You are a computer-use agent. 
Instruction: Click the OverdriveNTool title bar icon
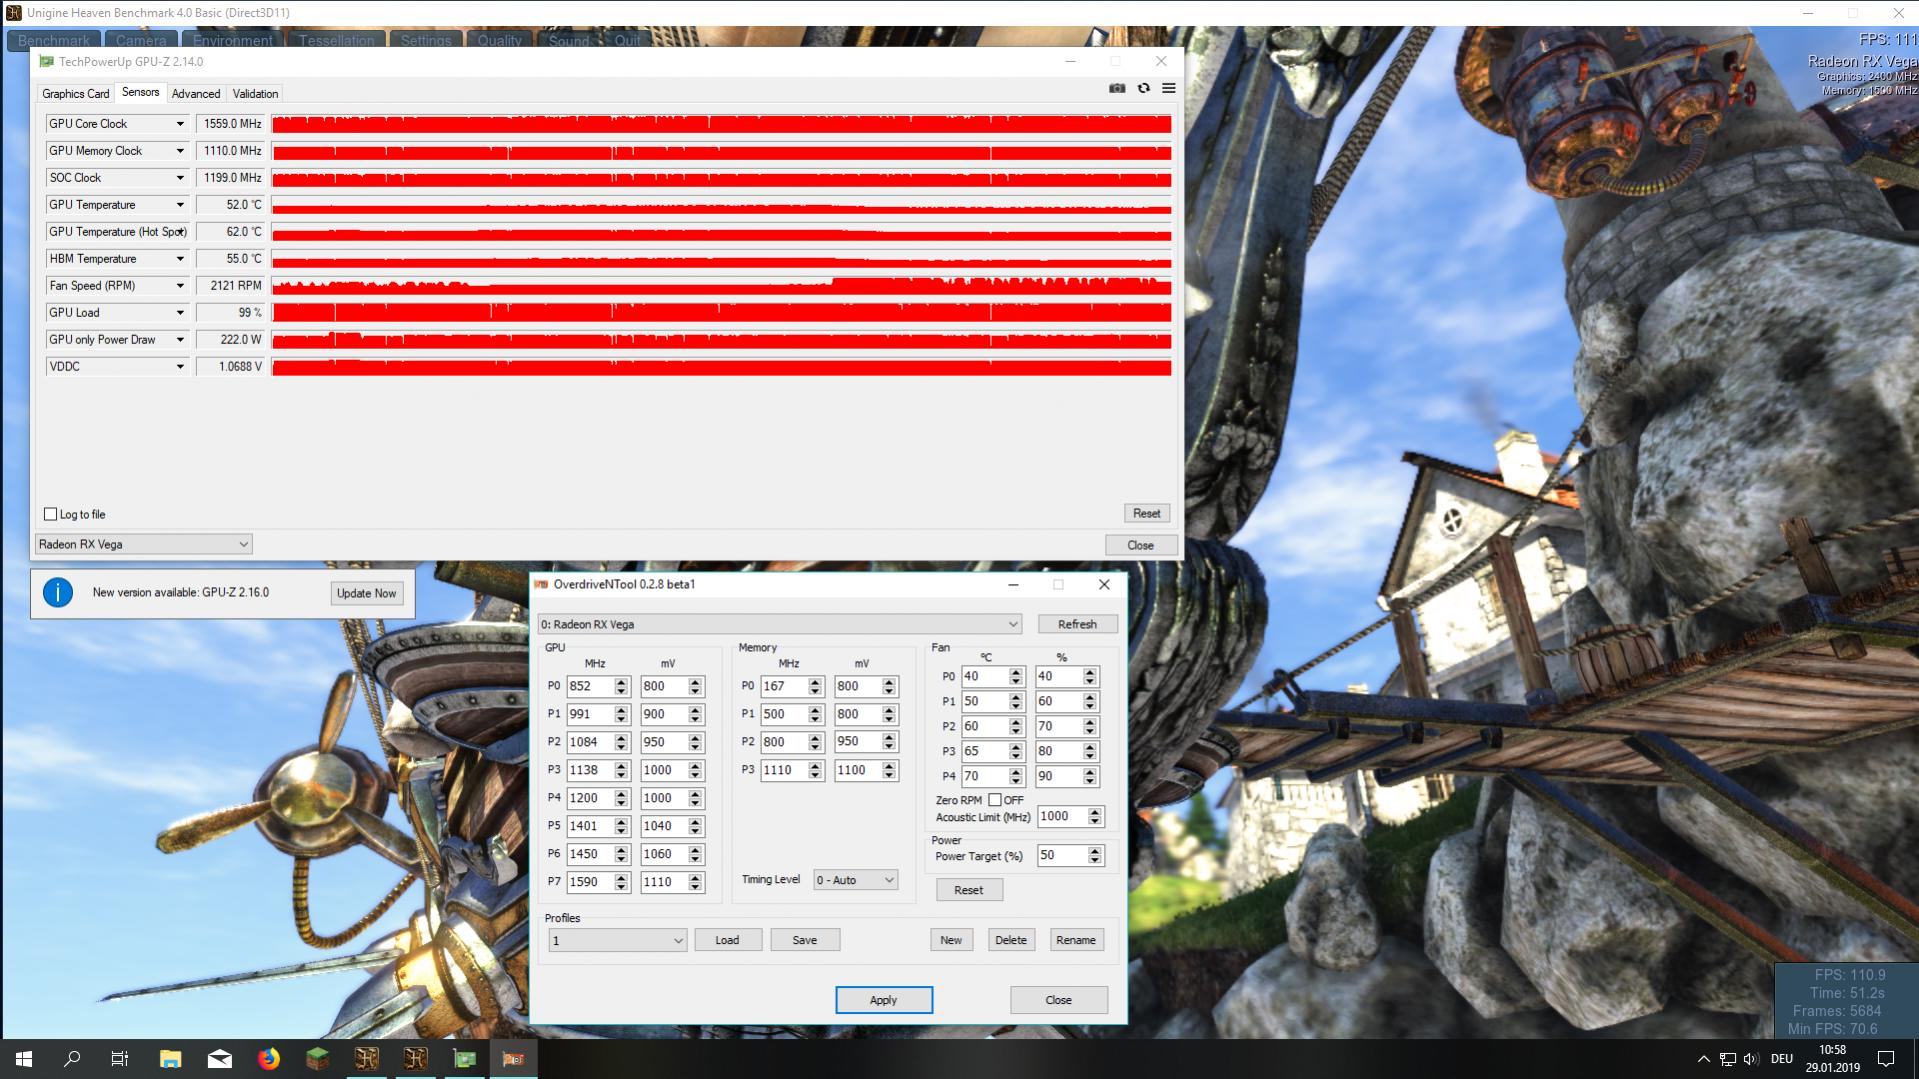click(542, 584)
